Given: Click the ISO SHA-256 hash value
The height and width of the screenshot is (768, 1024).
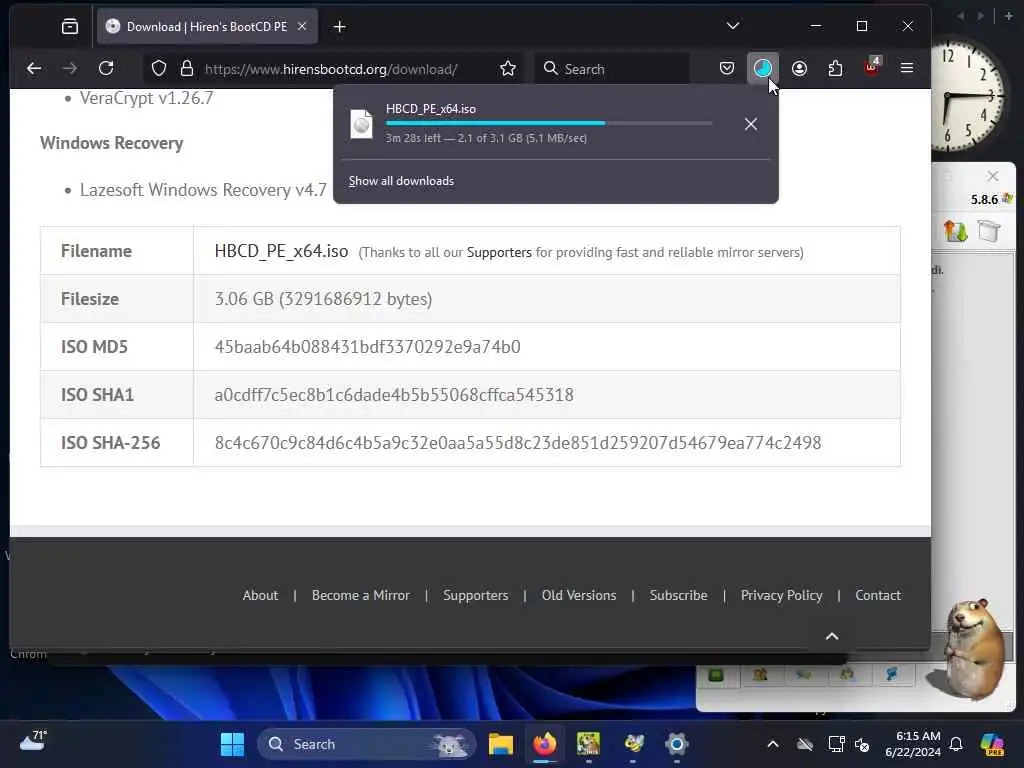Looking at the screenshot, I should [x=518, y=443].
